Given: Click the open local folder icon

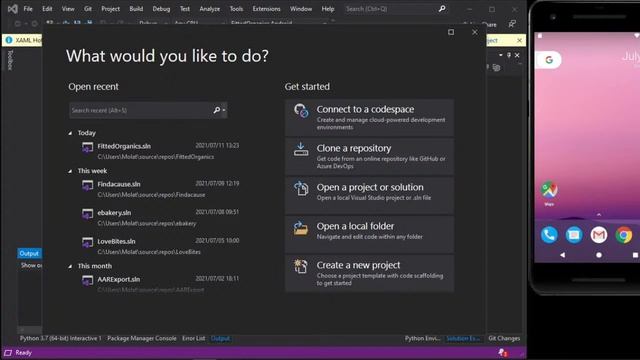Looking at the screenshot, I should click(x=301, y=228).
